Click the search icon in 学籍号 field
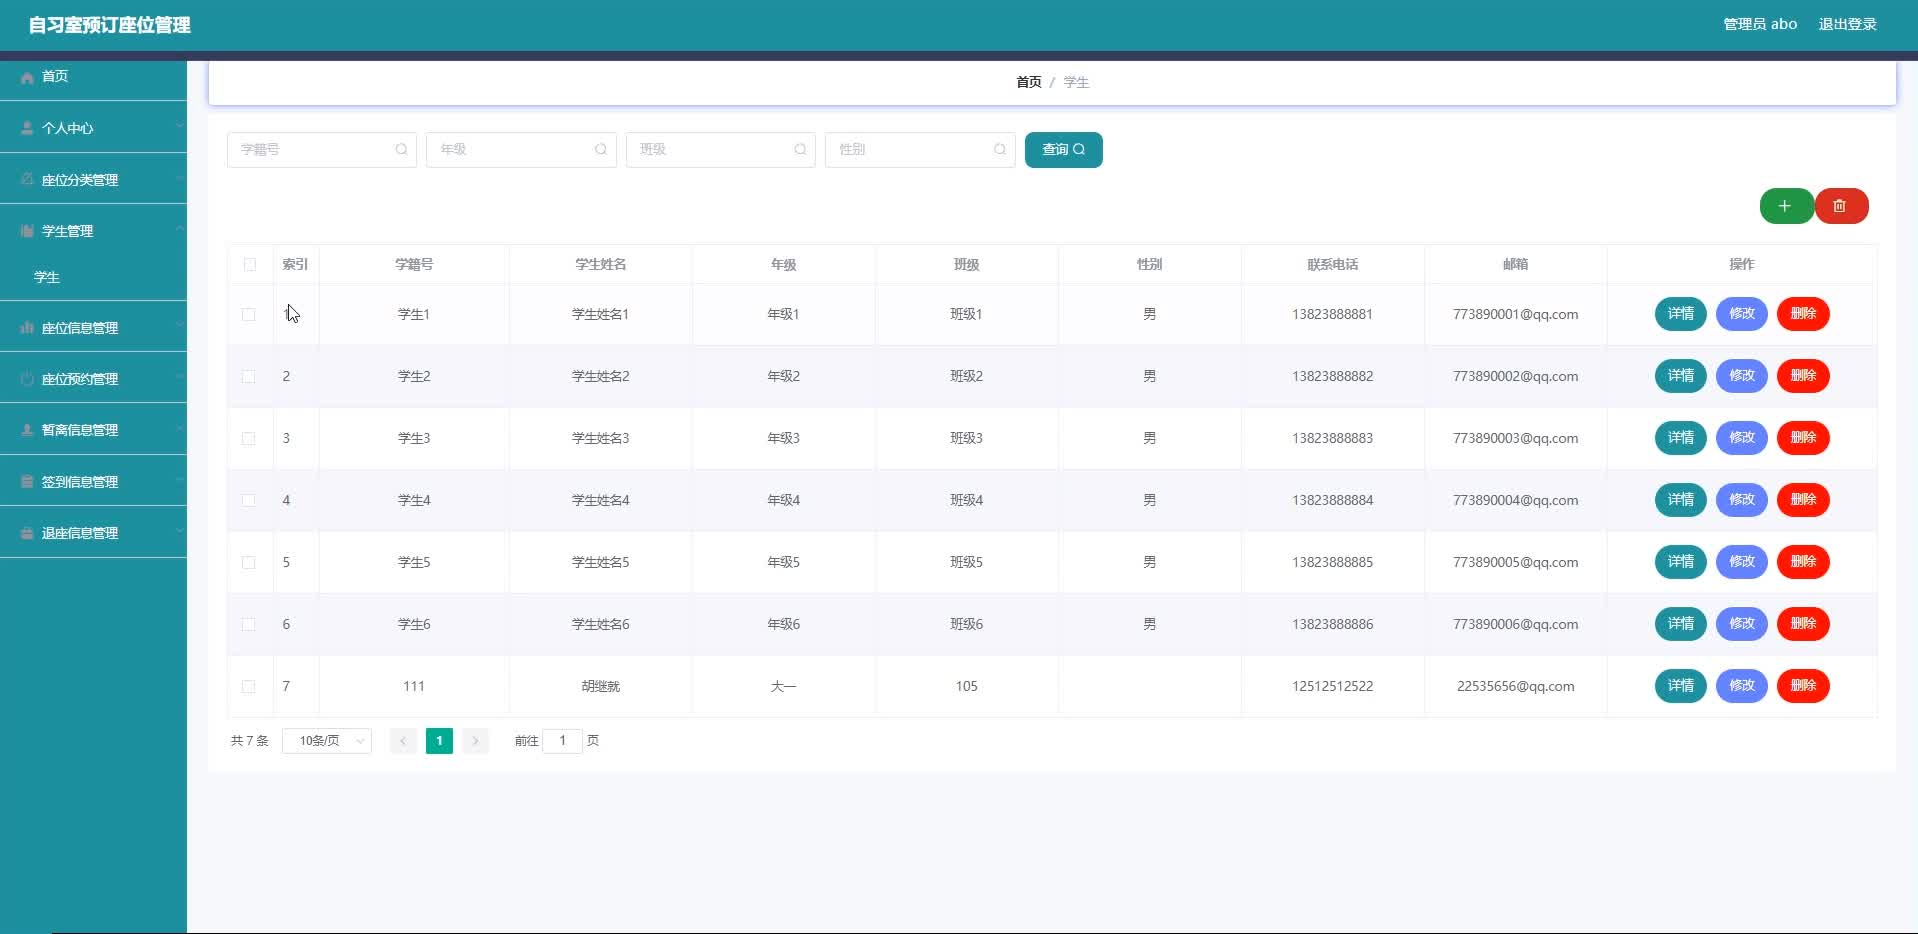The width and height of the screenshot is (1918, 934). click(x=401, y=150)
